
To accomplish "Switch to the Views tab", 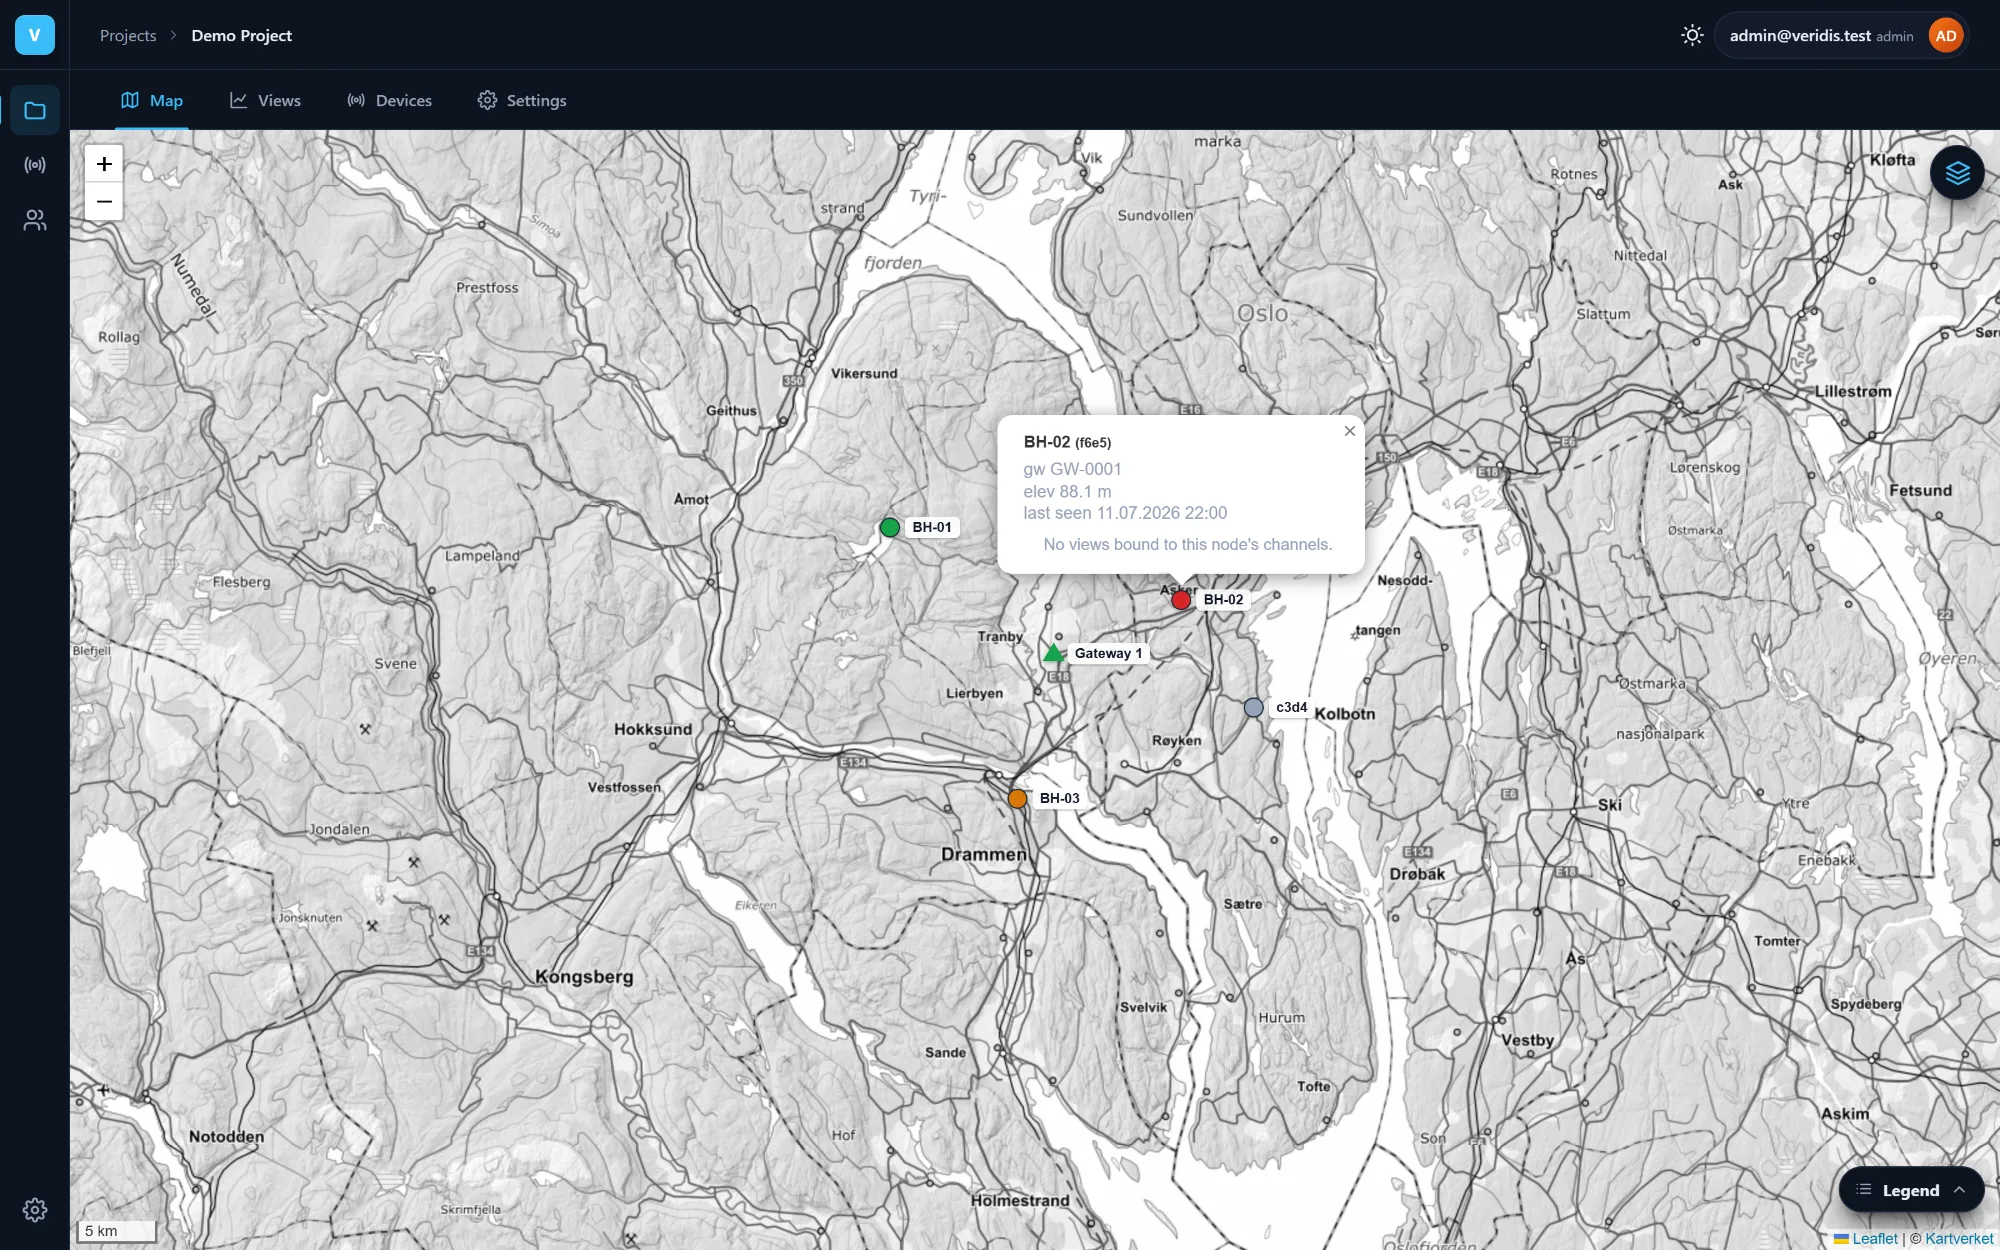I will [x=265, y=100].
